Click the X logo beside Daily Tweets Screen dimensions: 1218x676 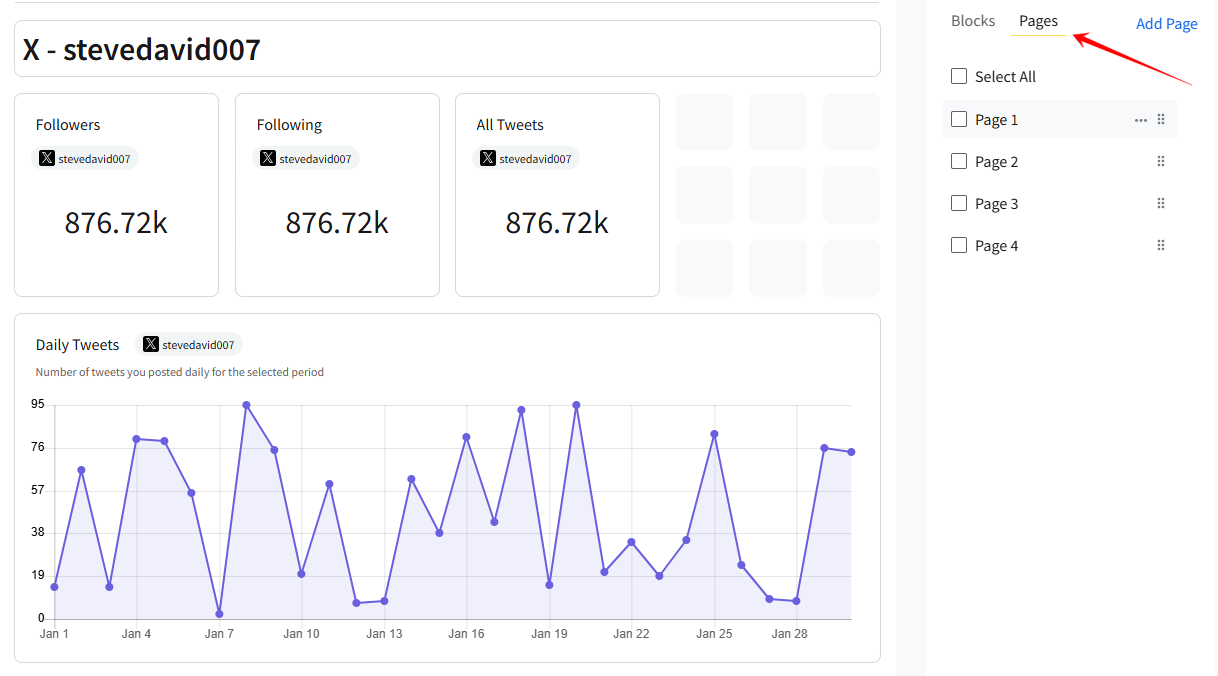click(150, 344)
